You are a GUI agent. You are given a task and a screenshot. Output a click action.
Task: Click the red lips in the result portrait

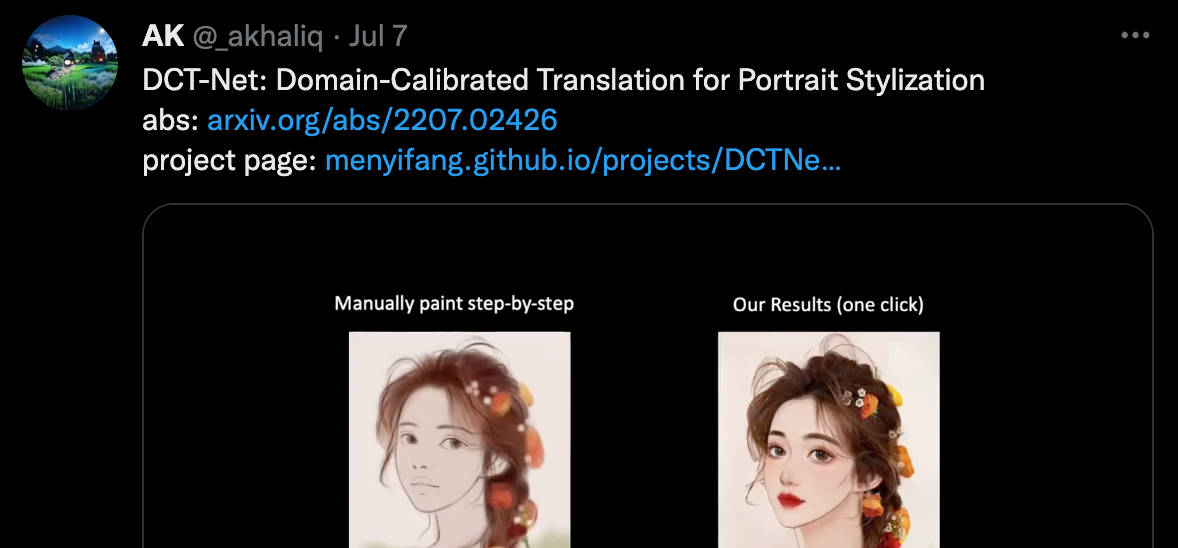(x=789, y=499)
